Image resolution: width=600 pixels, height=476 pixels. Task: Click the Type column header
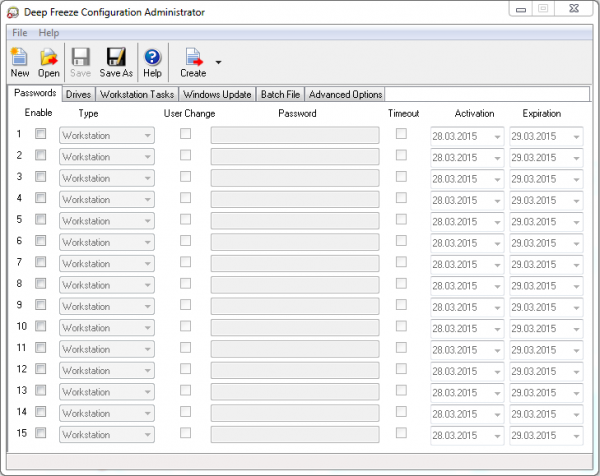88,114
